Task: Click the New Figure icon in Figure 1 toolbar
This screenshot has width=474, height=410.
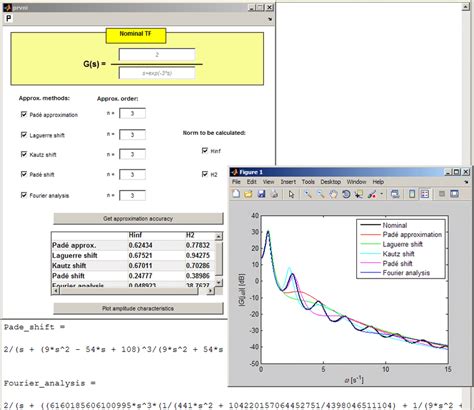Action: [236, 194]
